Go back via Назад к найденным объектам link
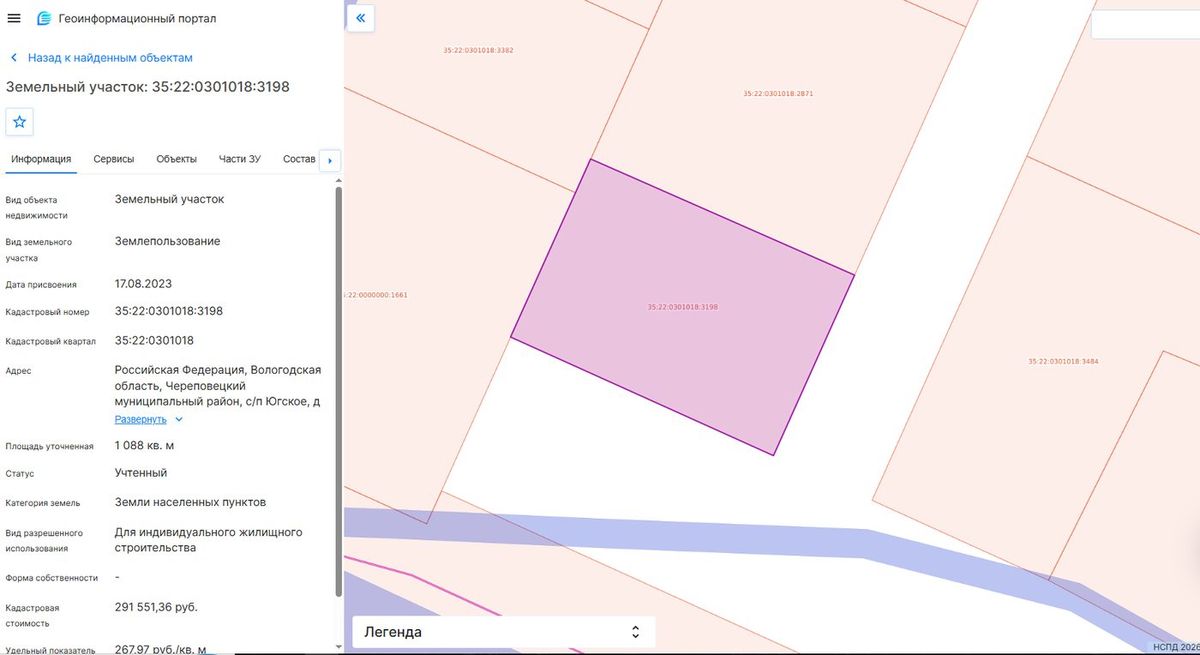Image resolution: width=1200 pixels, height=655 pixels. pyautogui.click(x=110, y=58)
